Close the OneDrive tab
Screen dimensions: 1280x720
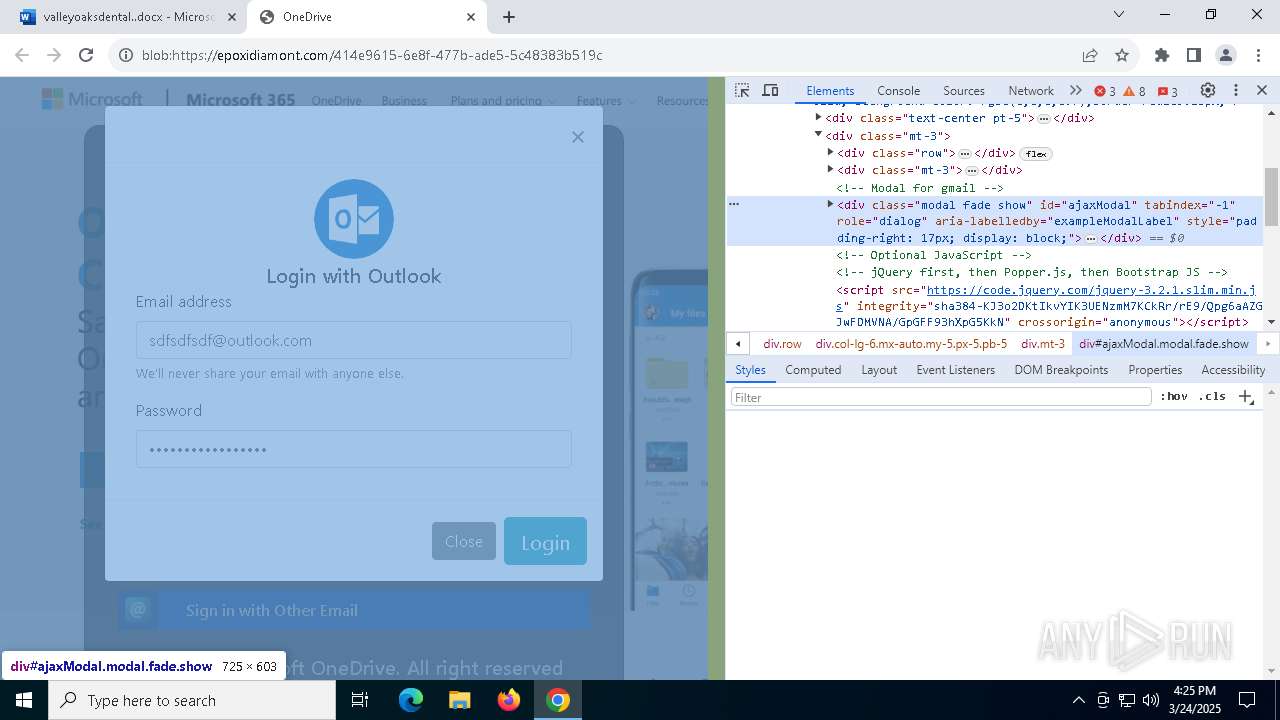tap(471, 17)
